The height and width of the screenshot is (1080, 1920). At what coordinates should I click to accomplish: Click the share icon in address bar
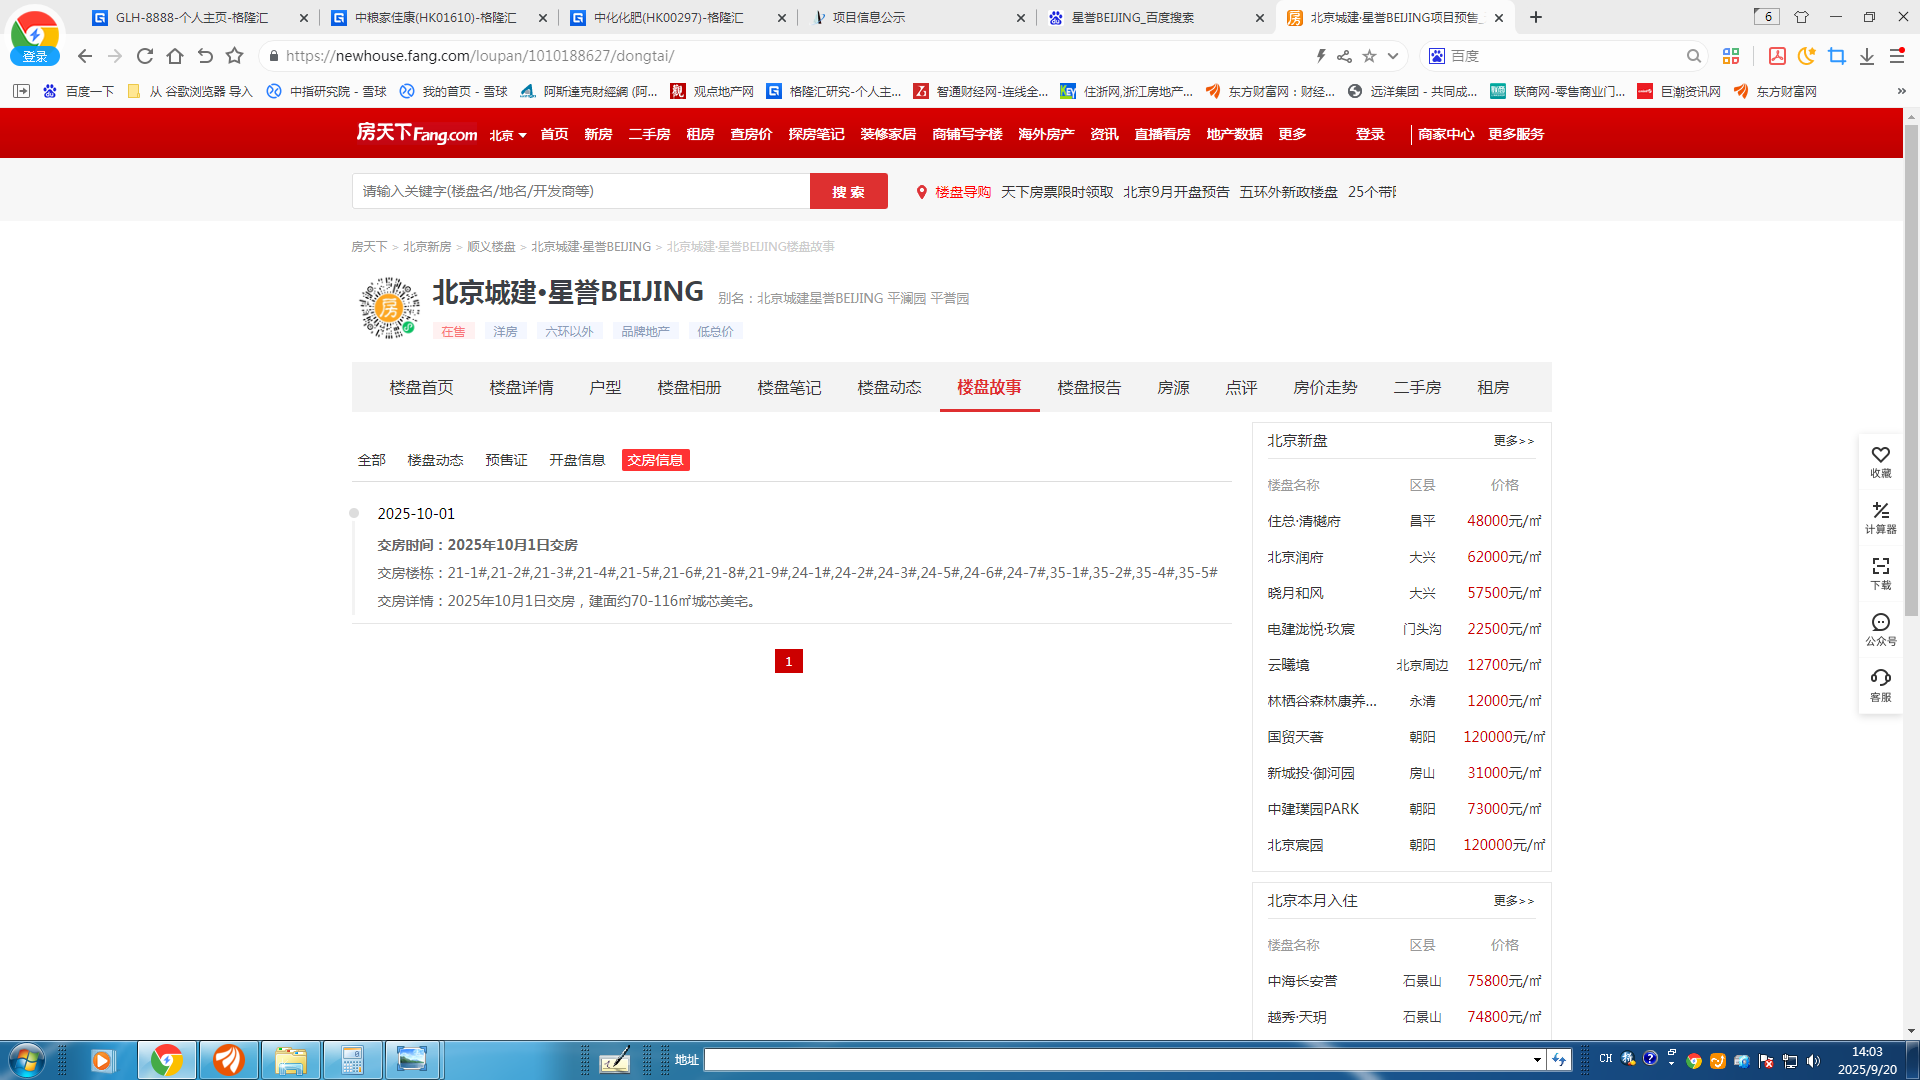click(1344, 56)
